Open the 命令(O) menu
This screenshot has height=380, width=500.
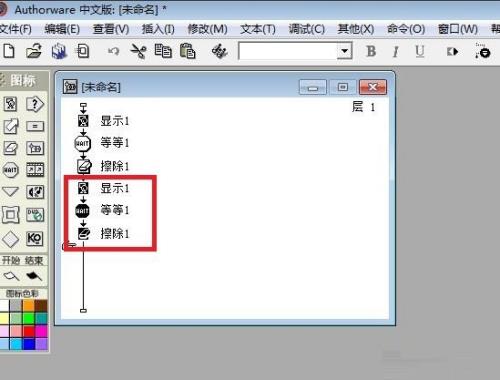[x=406, y=29]
